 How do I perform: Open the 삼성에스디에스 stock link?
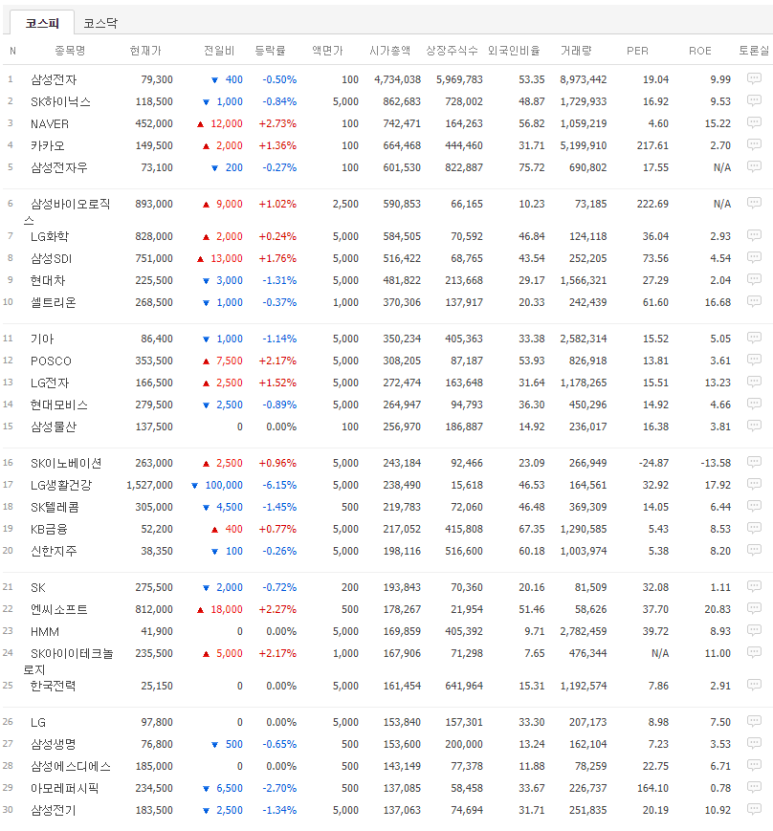pyautogui.click(x=70, y=766)
